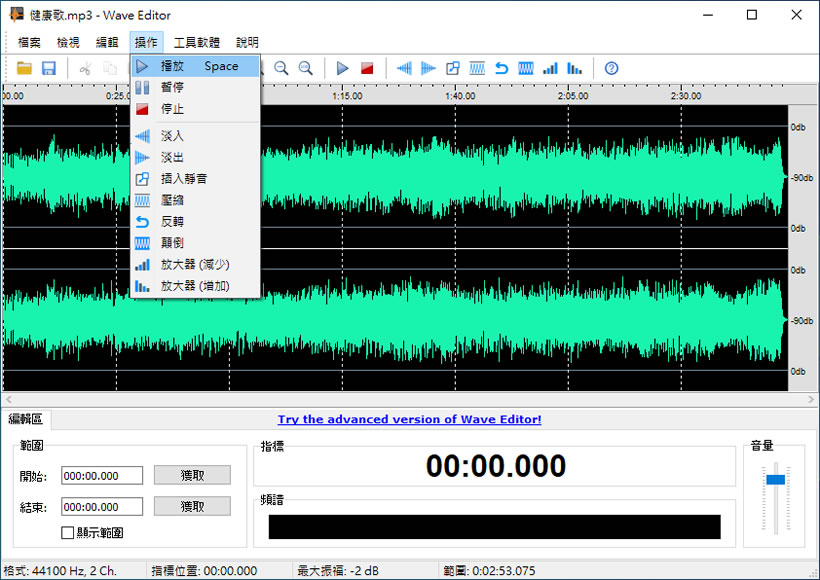Click the open file folder icon

point(24,68)
